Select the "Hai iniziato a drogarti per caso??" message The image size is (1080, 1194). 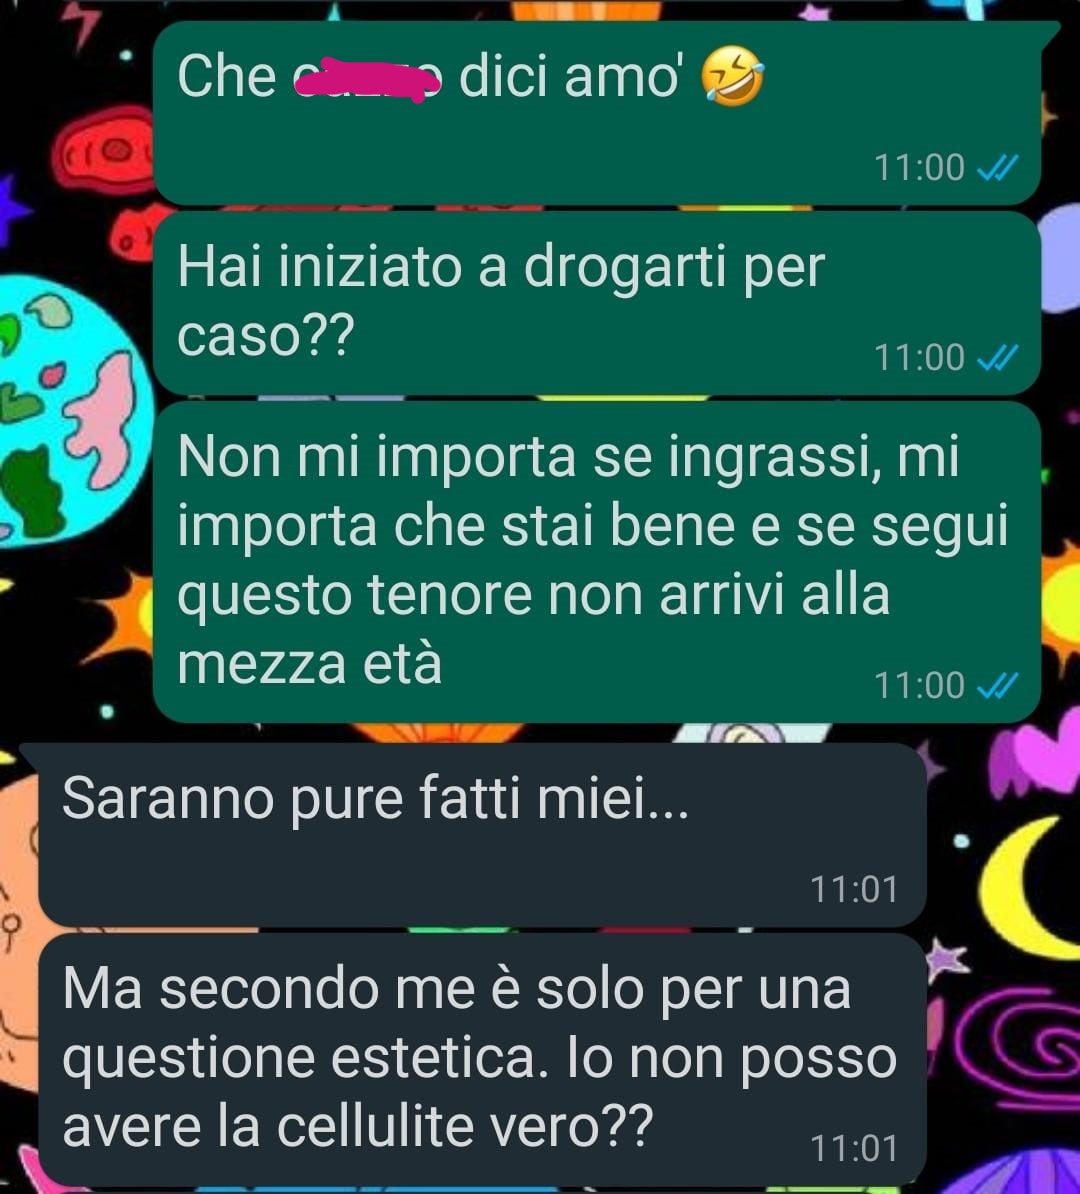[597, 303]
